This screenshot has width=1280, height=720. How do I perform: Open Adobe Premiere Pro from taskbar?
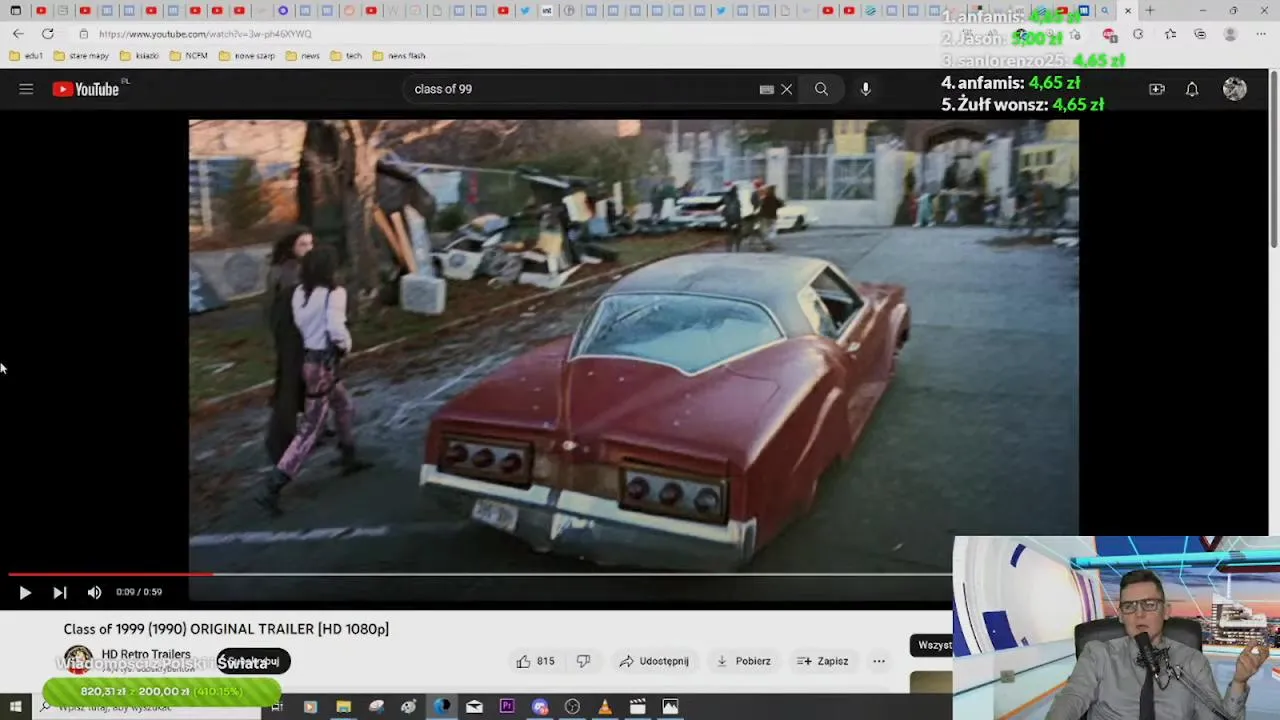click(507, 707)
